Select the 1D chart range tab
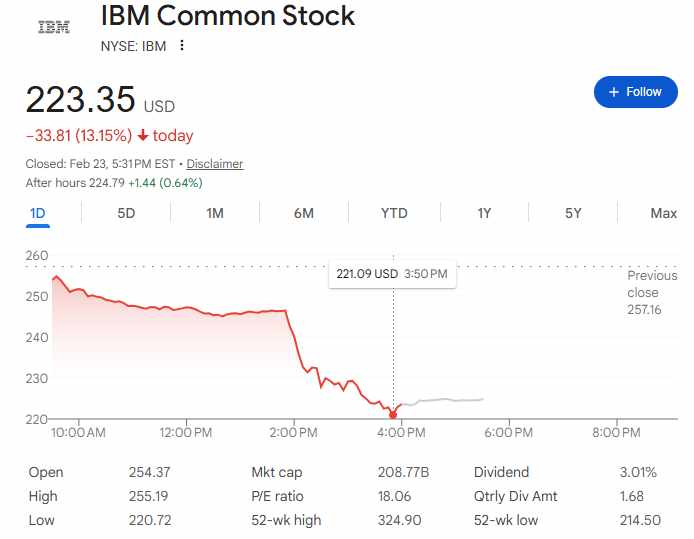The width and height of the screenshot is (694, 539). pos(38,213)
